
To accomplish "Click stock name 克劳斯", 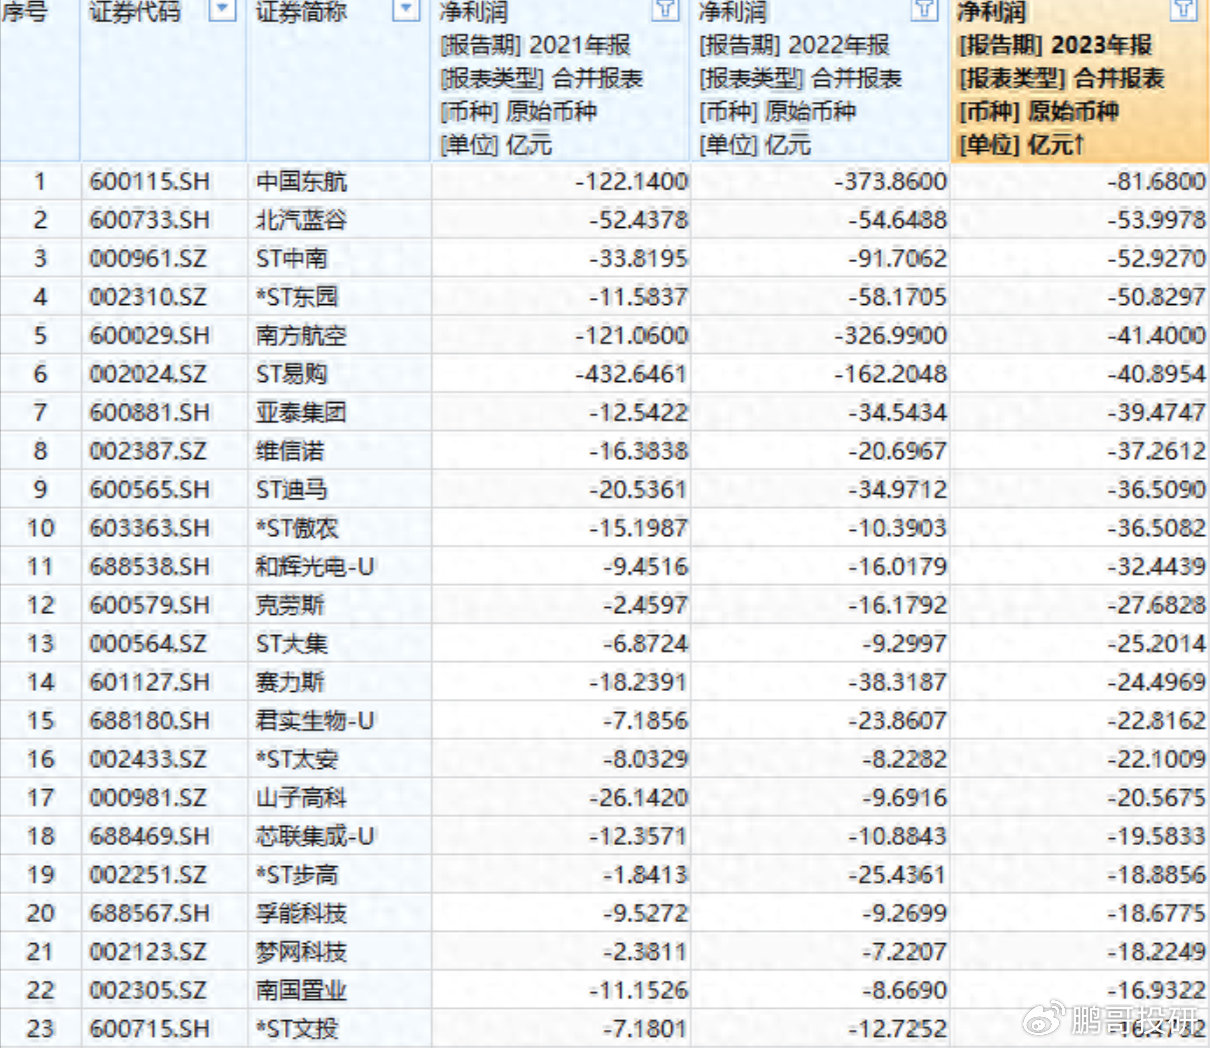I will [x=290, y=605].
